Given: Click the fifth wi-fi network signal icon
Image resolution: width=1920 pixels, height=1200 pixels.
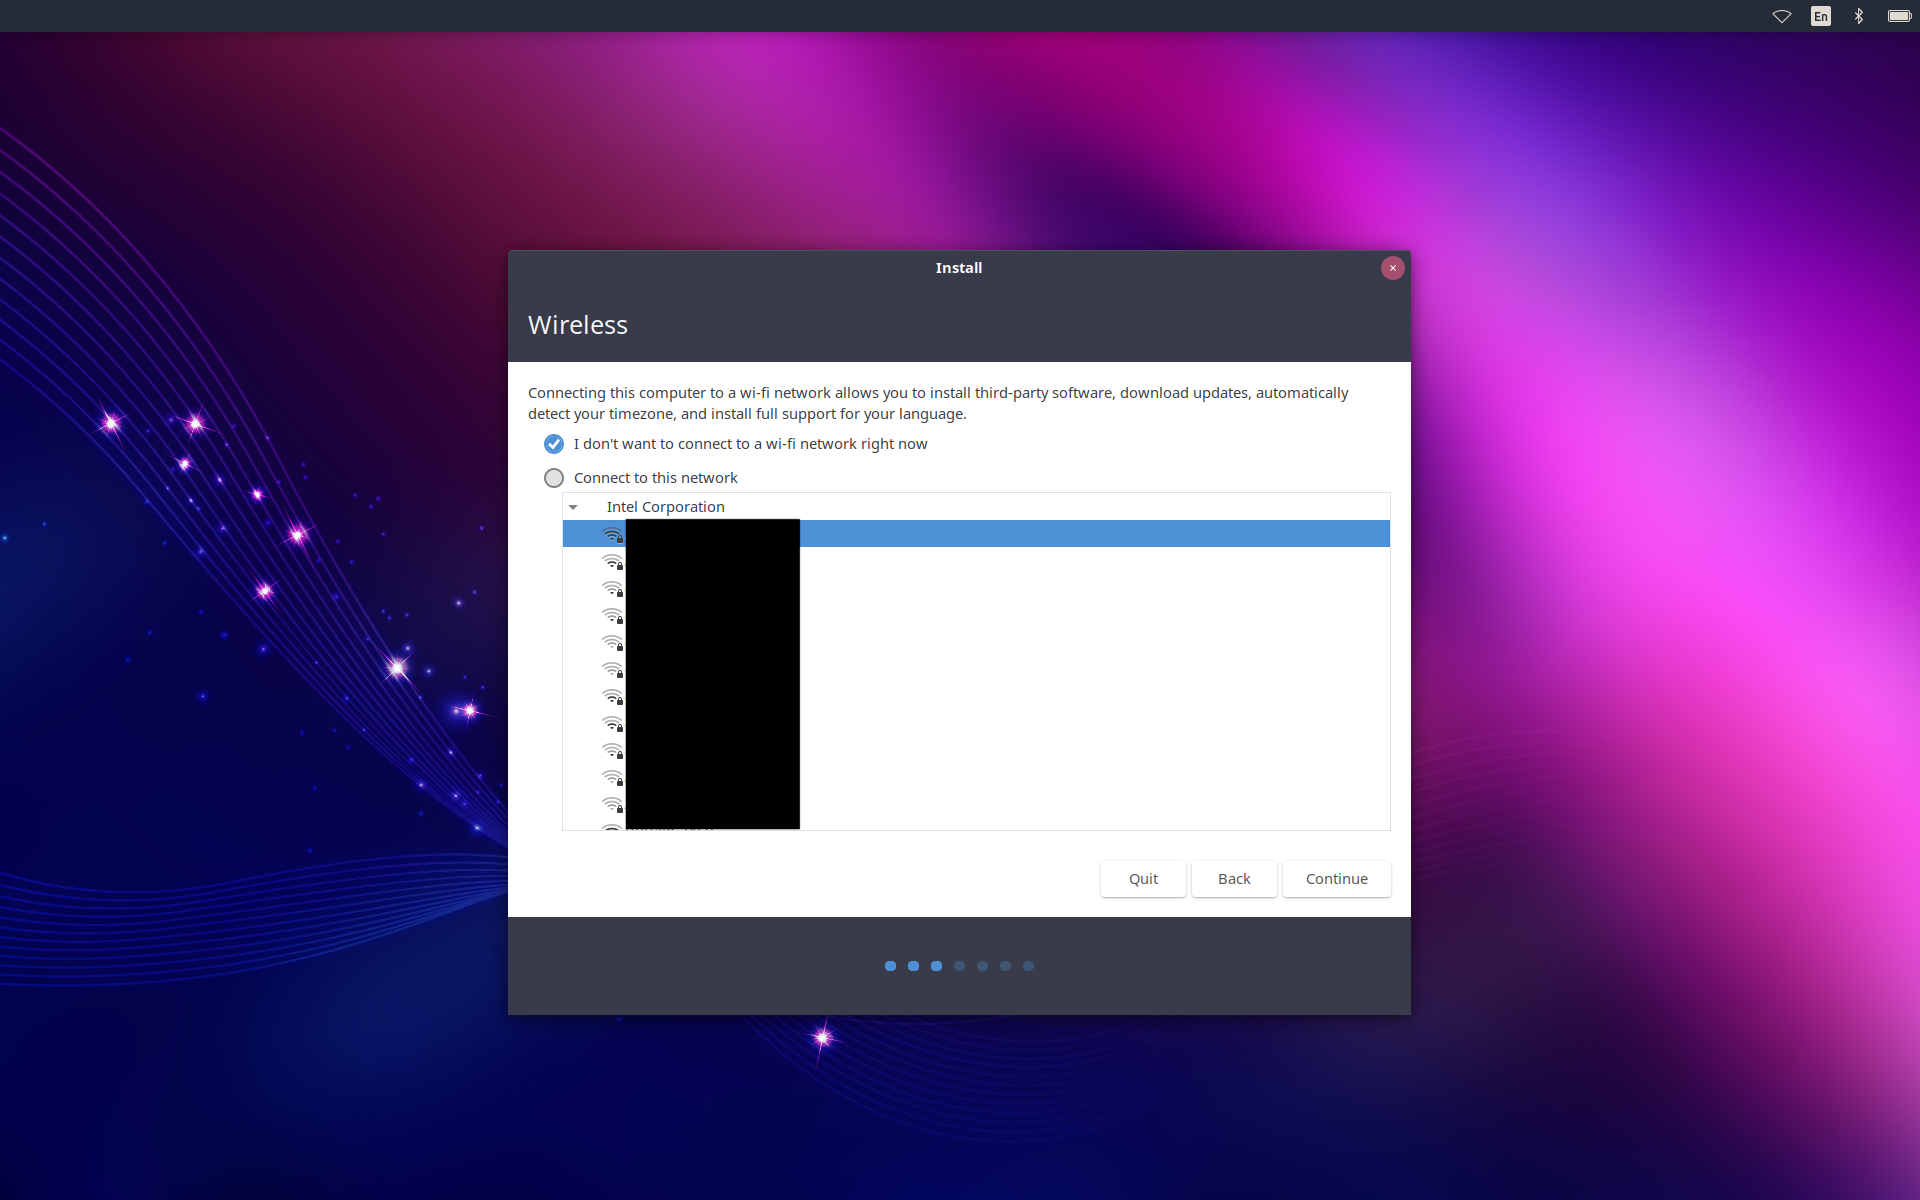Looking at the screenshot, I should click(x=613, y=643).
